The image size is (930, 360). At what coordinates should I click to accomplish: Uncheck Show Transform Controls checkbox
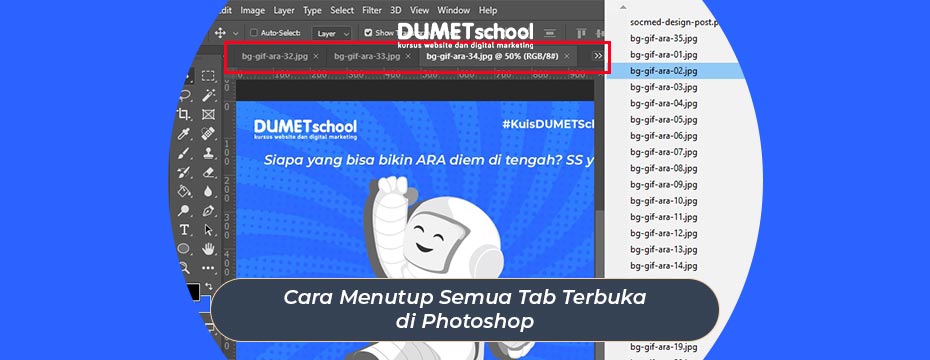tap(368, 33)
